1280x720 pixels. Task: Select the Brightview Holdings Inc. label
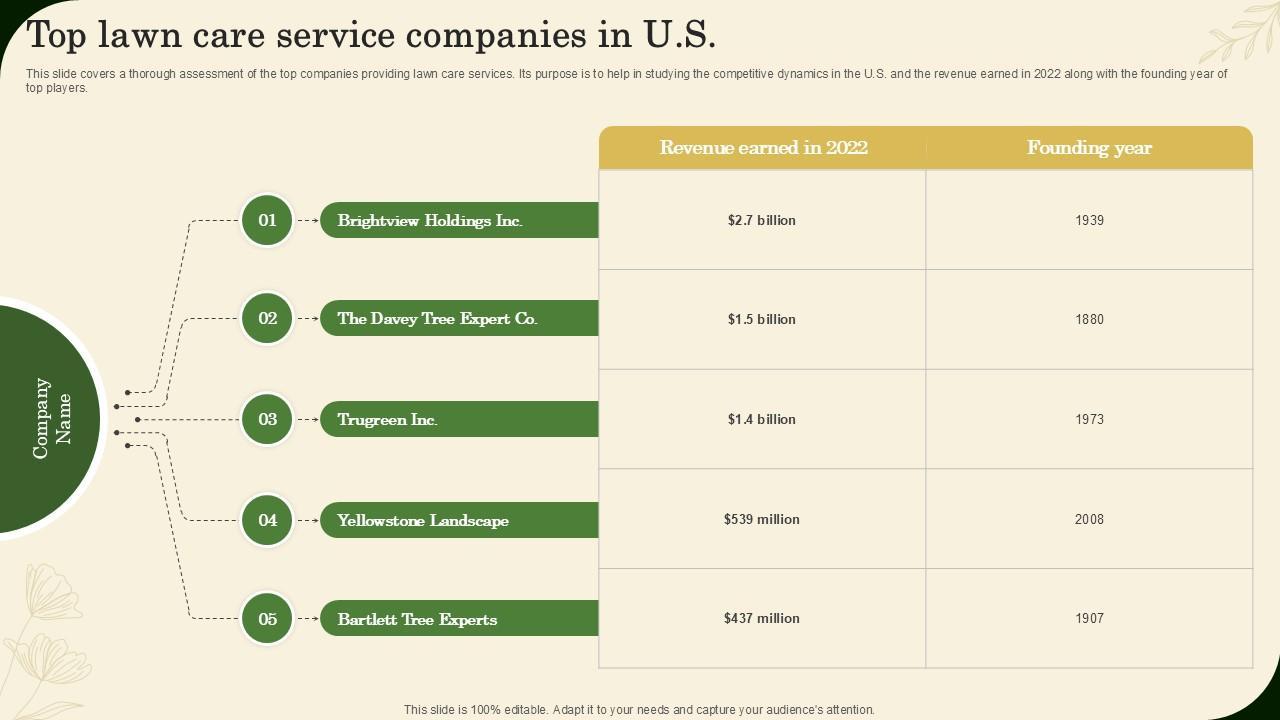pos(430,220)
